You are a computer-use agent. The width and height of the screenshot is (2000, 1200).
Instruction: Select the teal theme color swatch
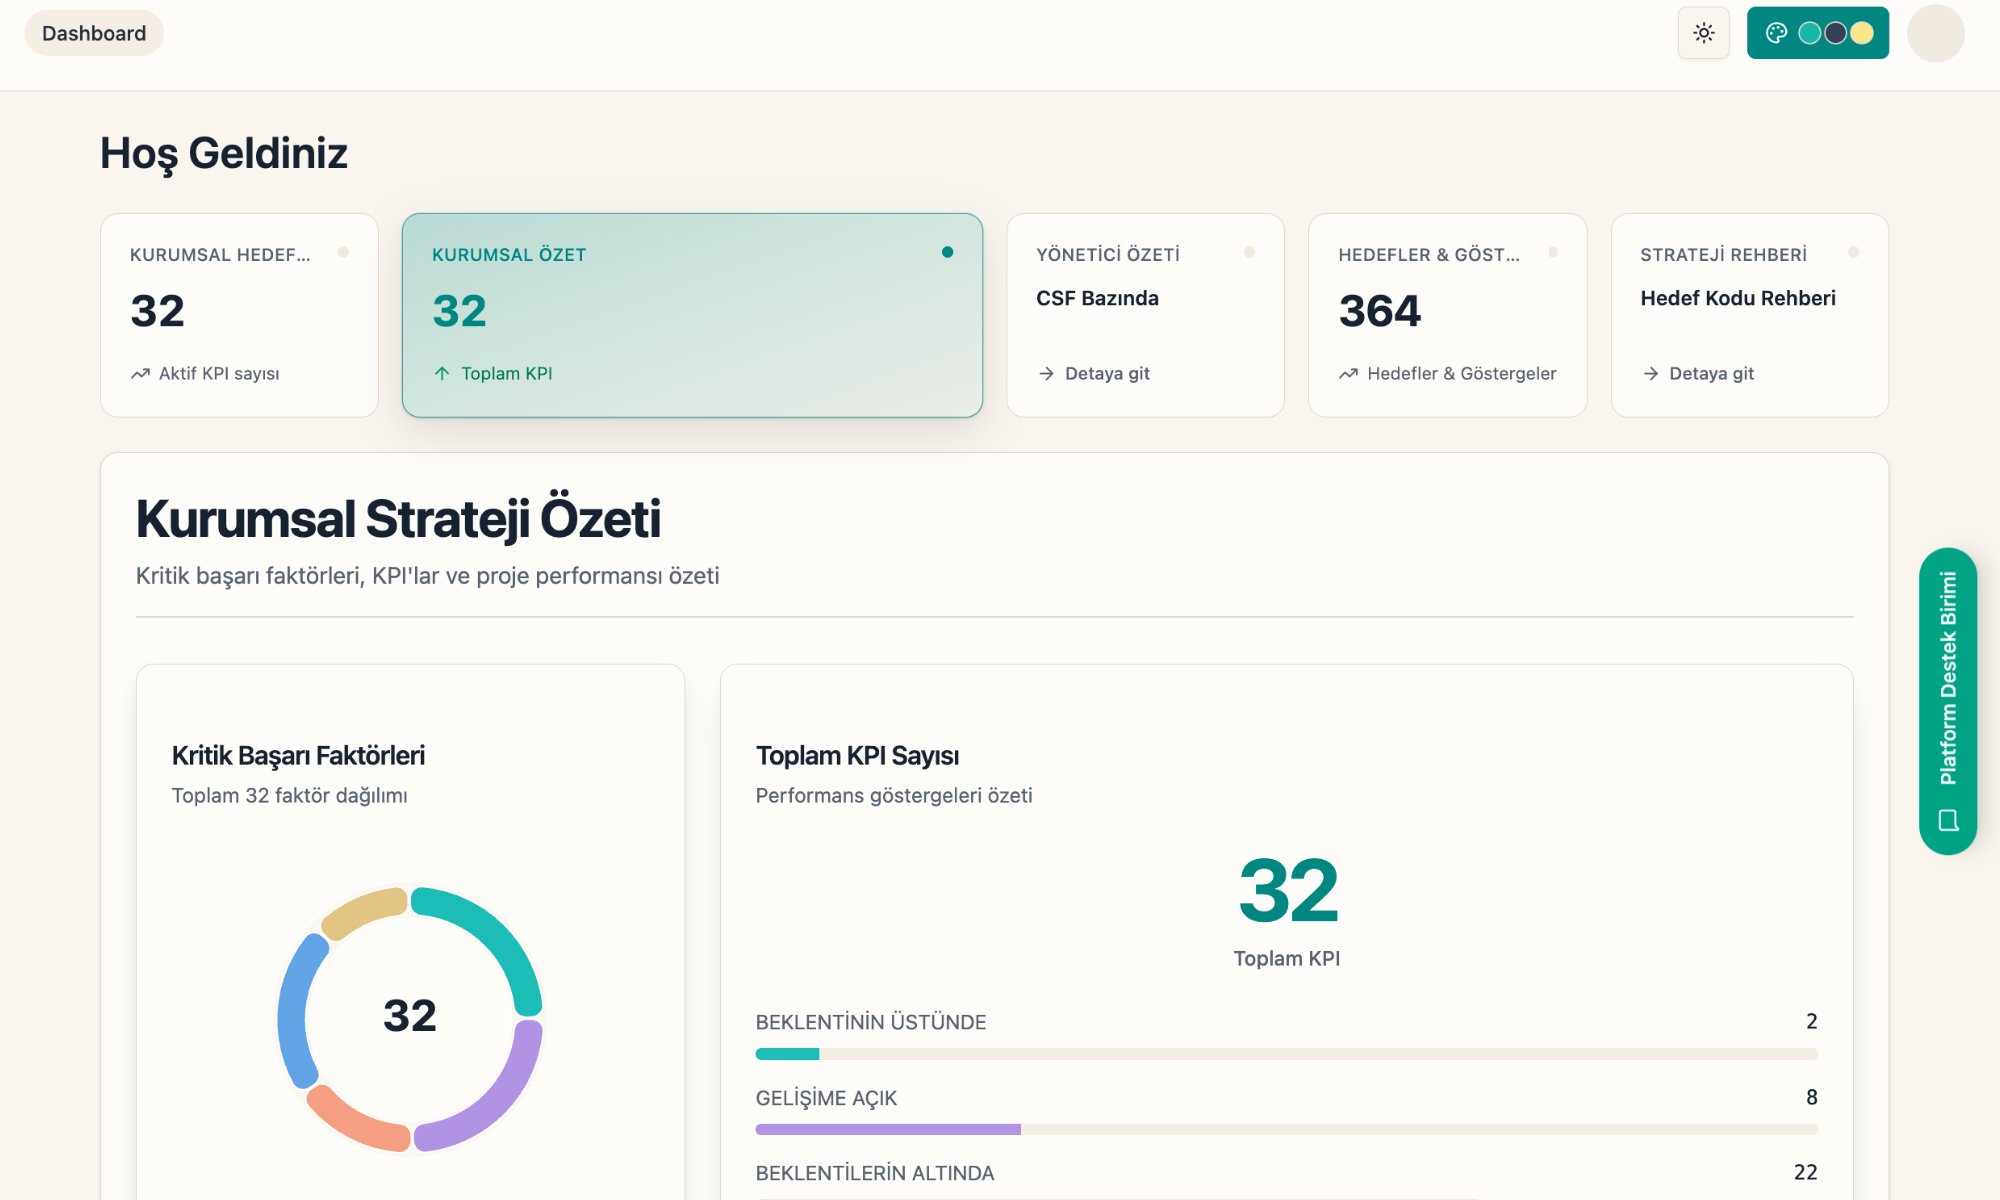tap(1810, 33)
